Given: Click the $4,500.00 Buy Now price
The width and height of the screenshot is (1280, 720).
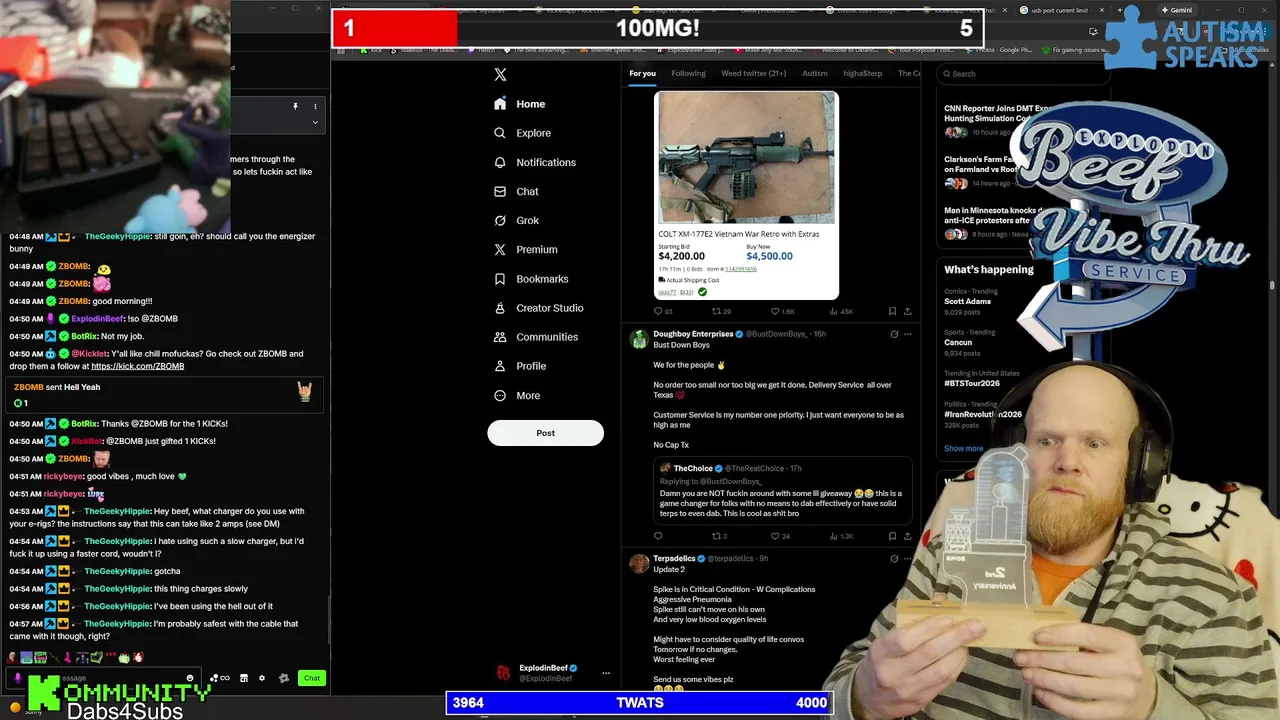Looking at the screenshot, I should click(x=769, y=256).
